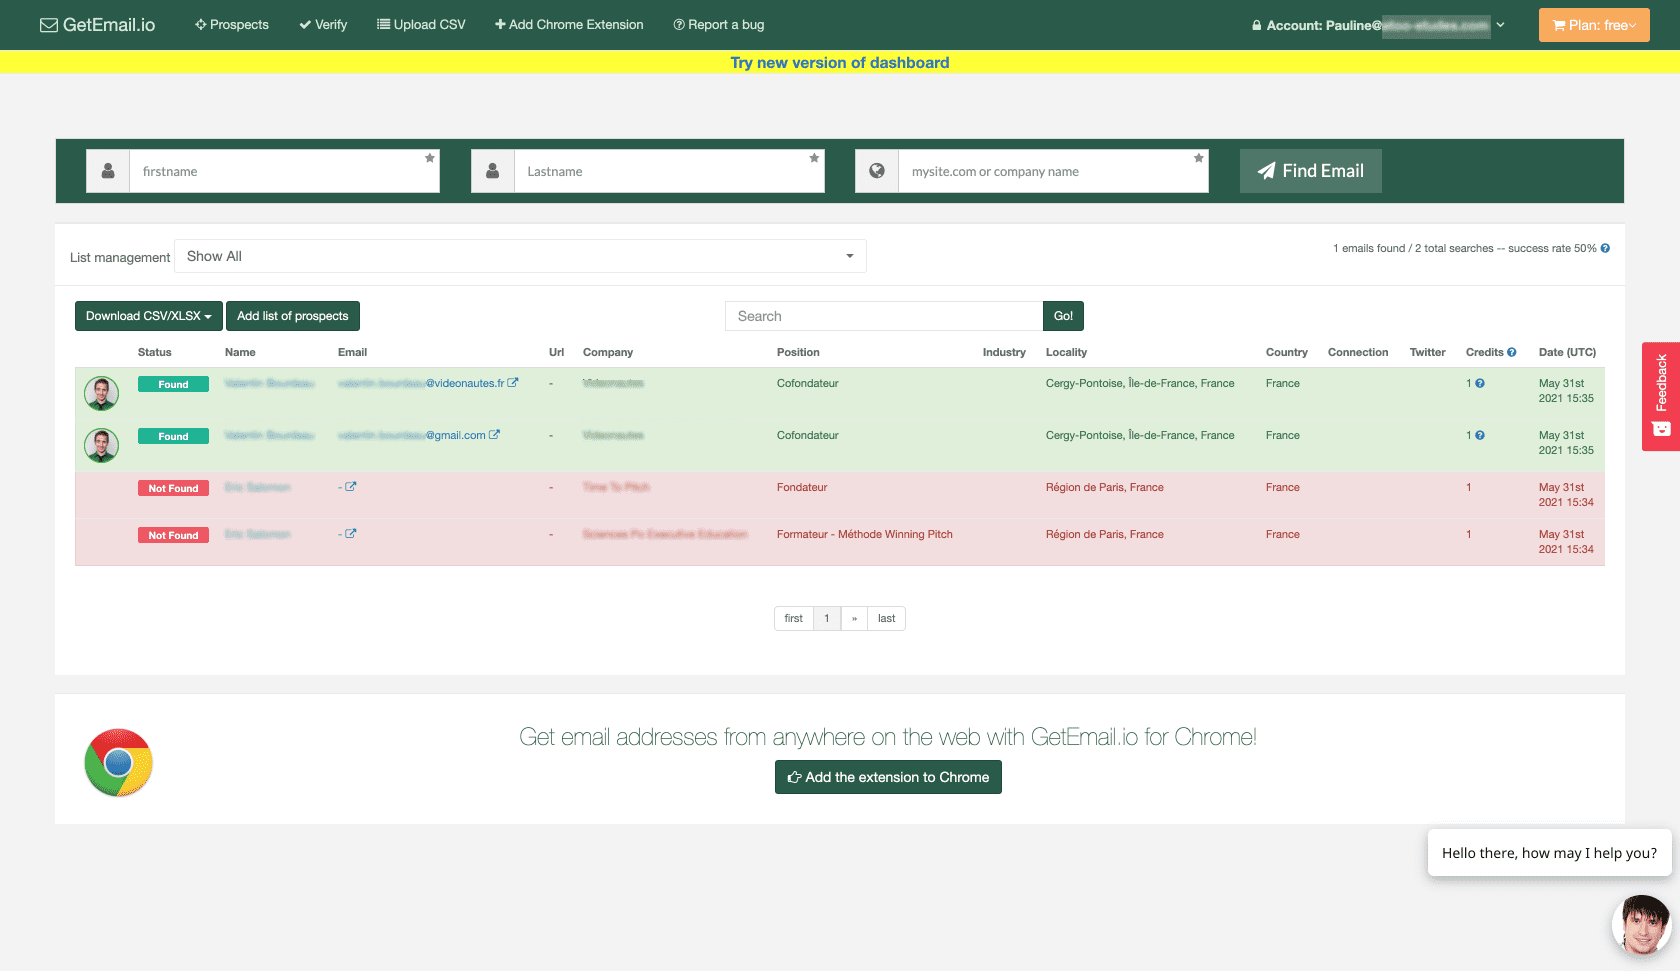Click the globe icon beside company field

[877, 171]
